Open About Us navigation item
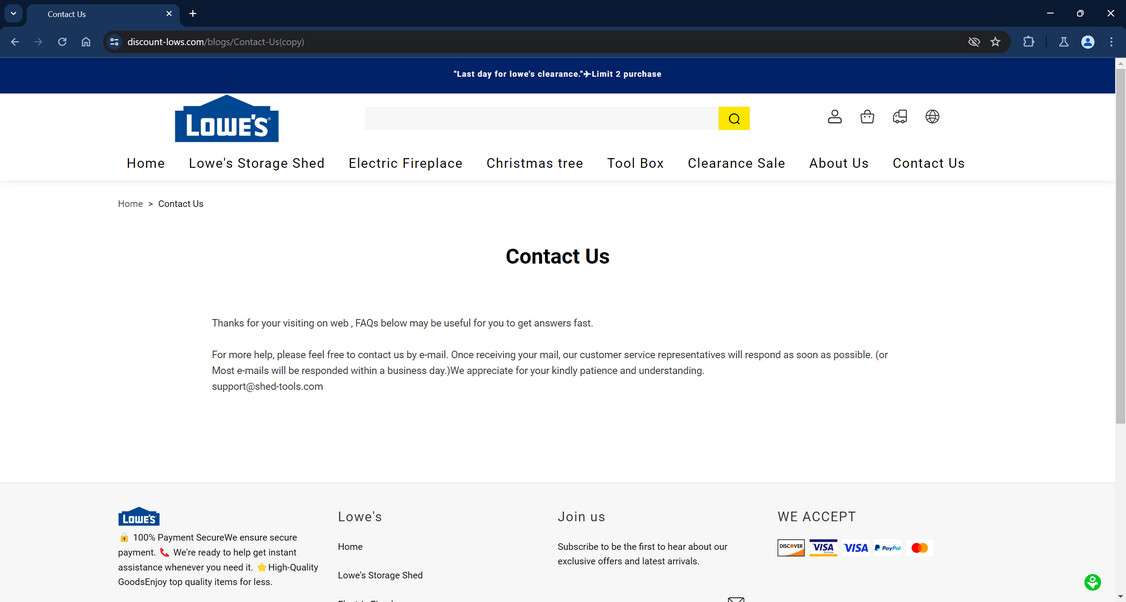The width and height of the screenshot is (1126, 602). 839,163
